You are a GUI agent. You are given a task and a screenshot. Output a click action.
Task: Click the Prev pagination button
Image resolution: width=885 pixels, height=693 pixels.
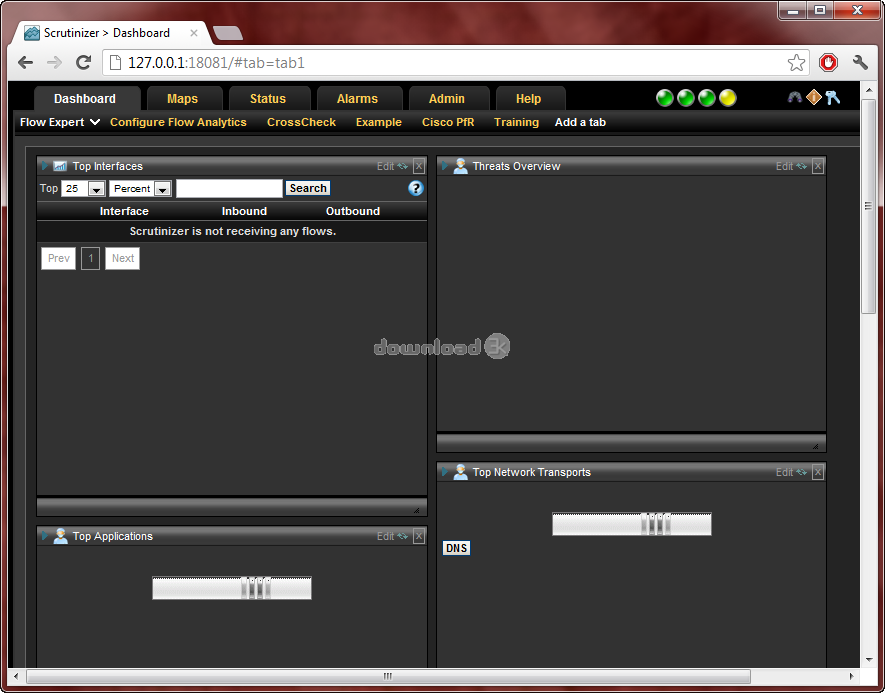[x=59, y=258]
